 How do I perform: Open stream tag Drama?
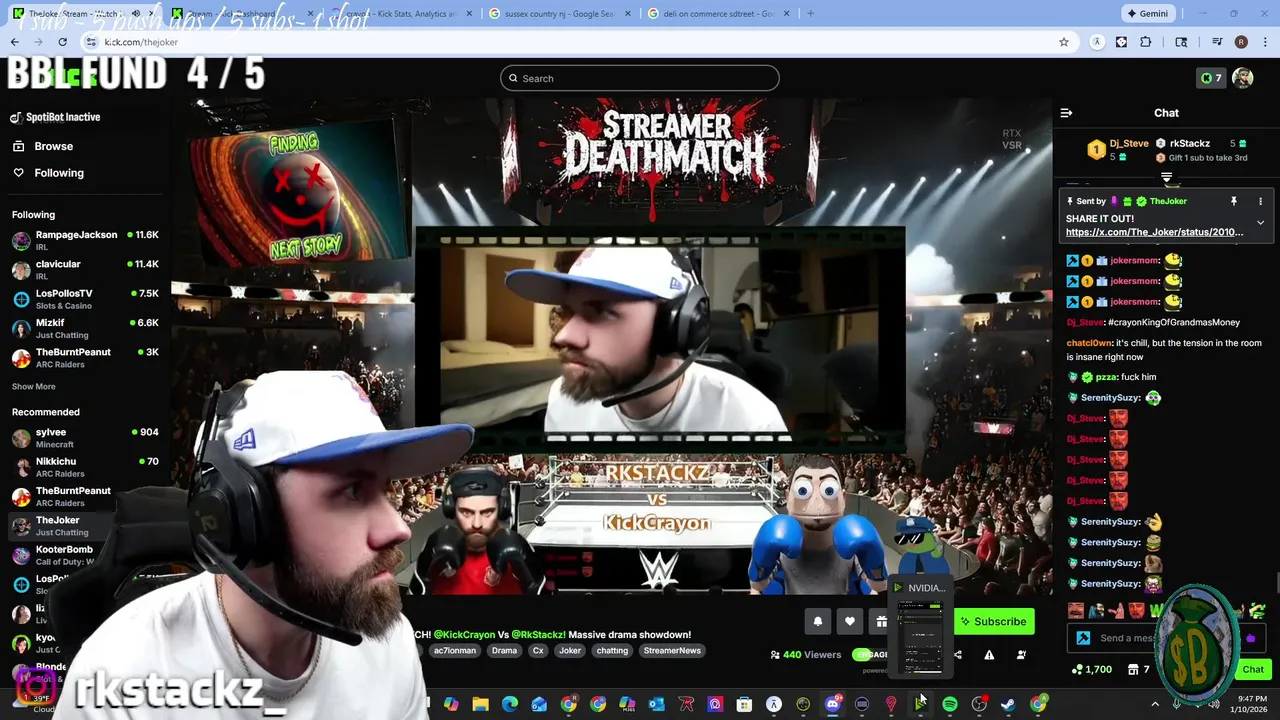click(x=504, y=650)
